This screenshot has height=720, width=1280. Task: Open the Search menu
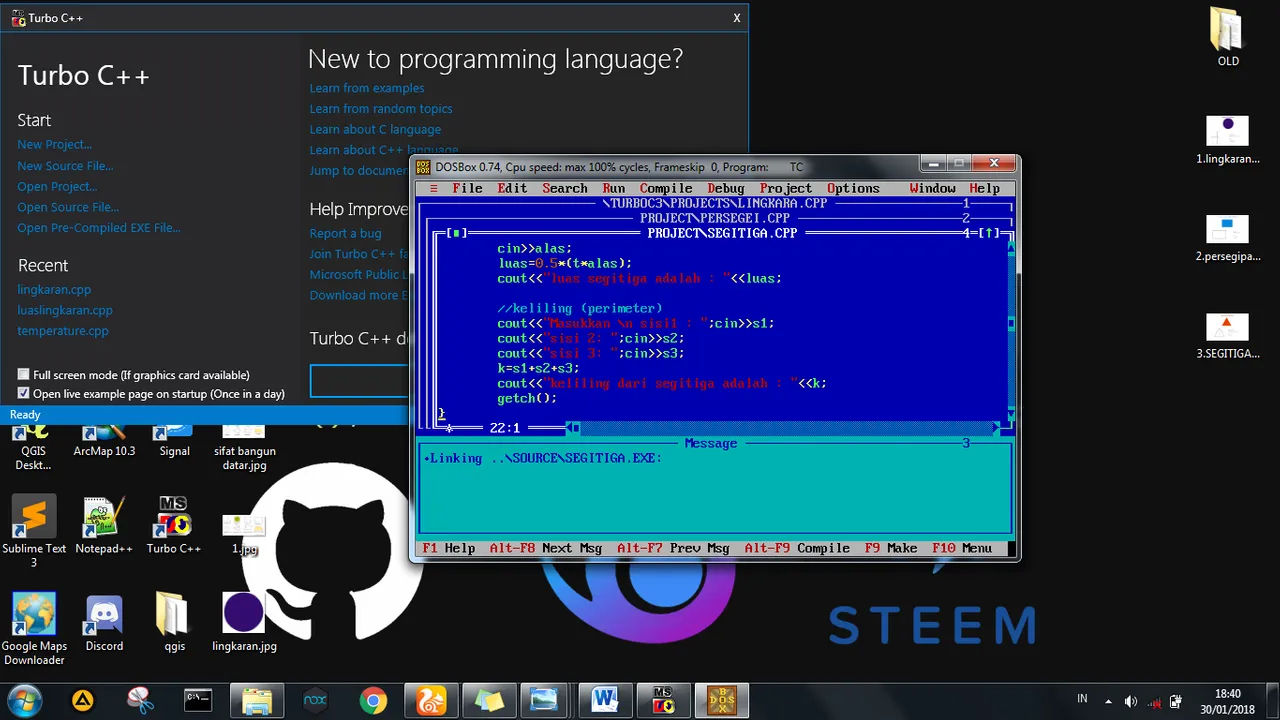tap(565, 188)
